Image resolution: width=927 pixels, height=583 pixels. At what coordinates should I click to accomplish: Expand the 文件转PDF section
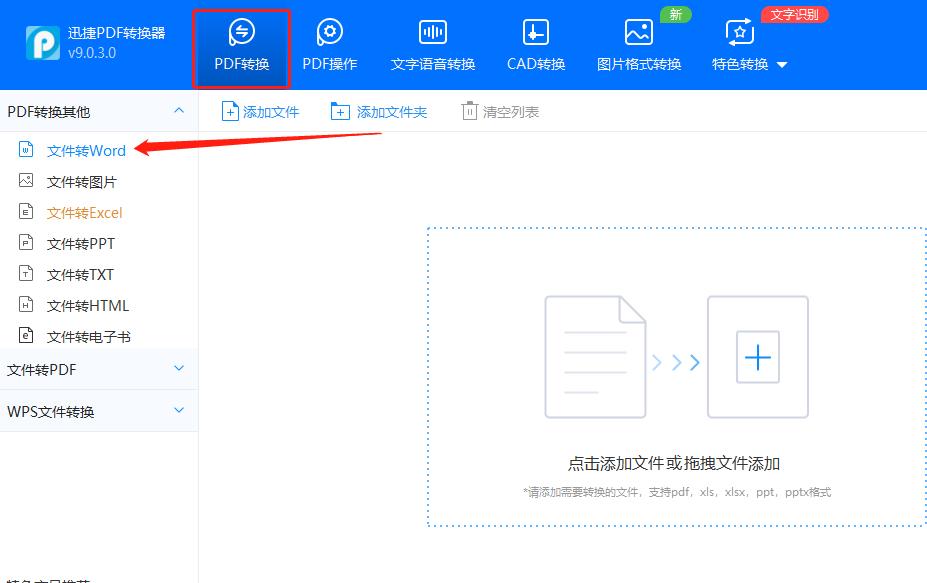click(95, 370)
